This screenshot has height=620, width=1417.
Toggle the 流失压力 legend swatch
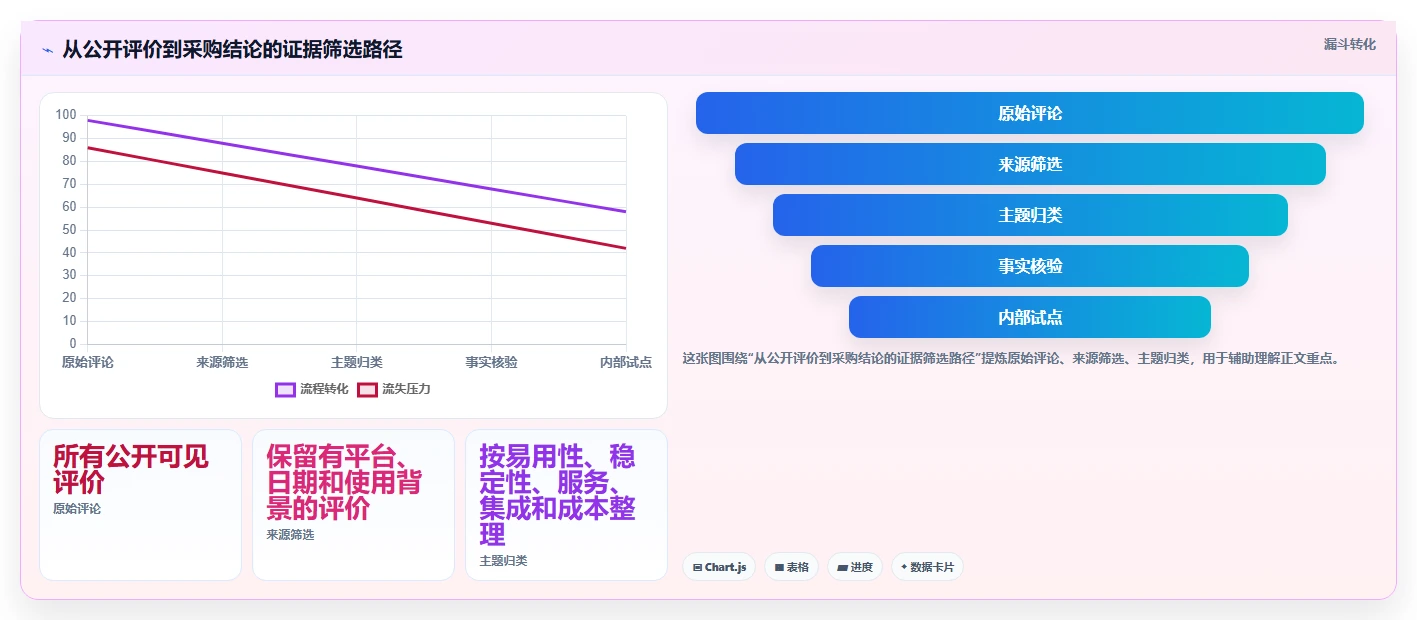tap(367, 389)
